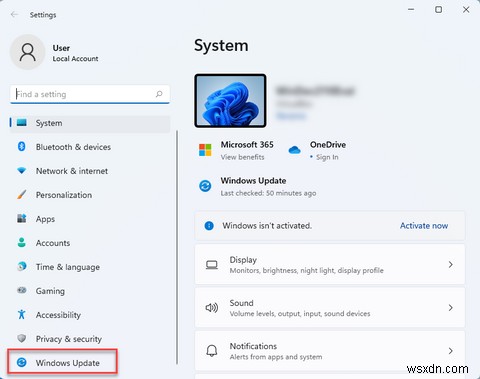Click the Microsoft 365 heading
The height and width of the screenshot is (379, 480).
247,145
